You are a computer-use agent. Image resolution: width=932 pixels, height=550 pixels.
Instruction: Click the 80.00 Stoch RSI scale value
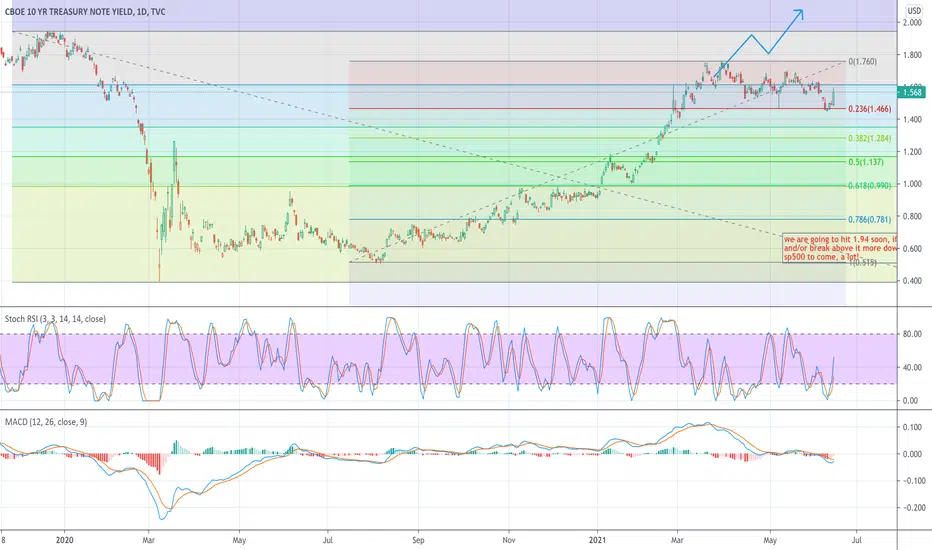coord(912,334)
